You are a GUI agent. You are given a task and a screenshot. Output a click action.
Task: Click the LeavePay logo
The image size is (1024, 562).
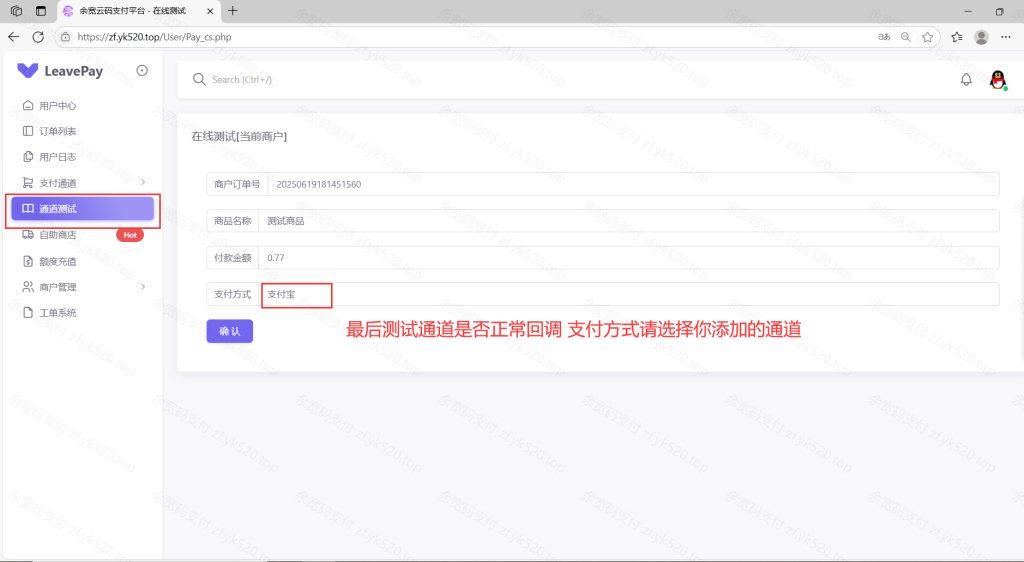(60, 71)
